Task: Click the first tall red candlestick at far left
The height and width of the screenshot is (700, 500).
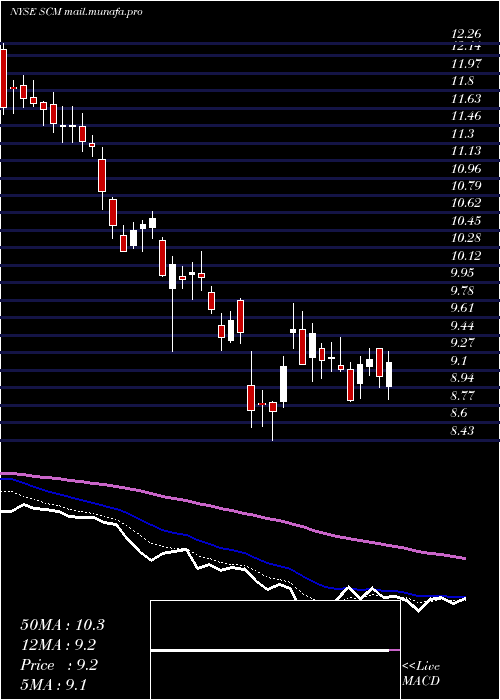Action: pyautogui.click(x=3, y=79)
